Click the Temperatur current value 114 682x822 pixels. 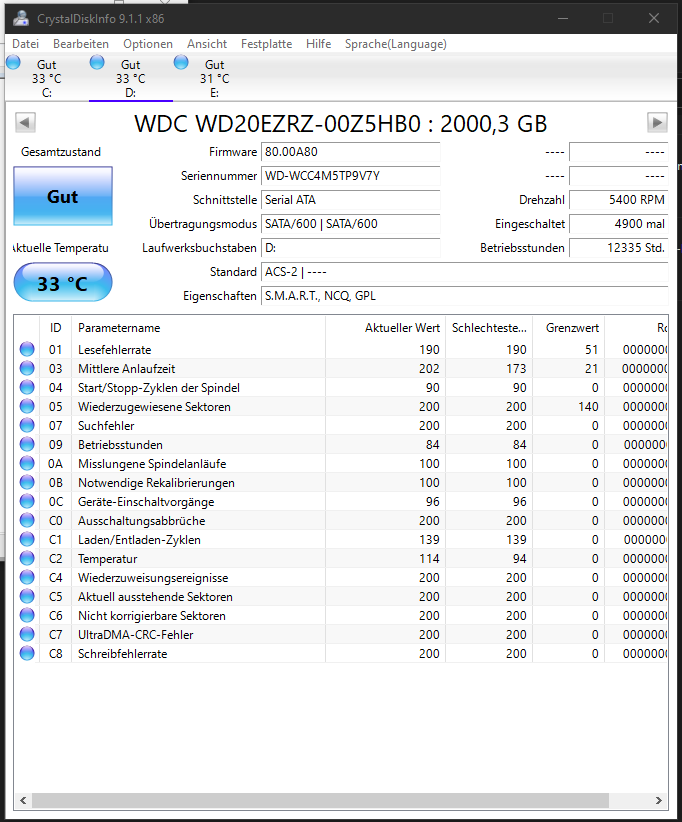point(429,559)
